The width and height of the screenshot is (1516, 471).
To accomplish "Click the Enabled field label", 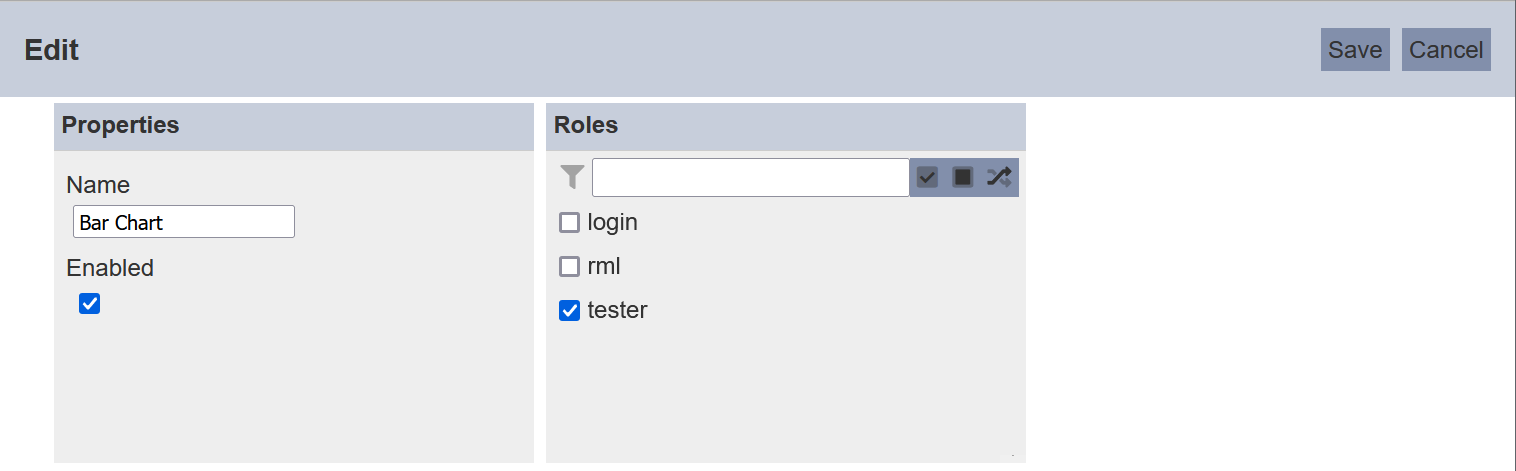I will 110,268.
